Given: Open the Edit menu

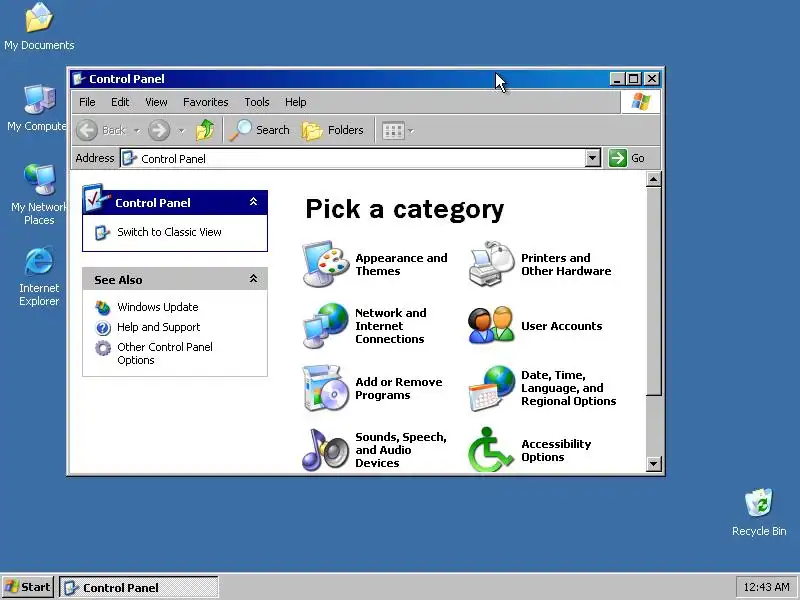Looking at the screenshot, I should coord(120,102).
